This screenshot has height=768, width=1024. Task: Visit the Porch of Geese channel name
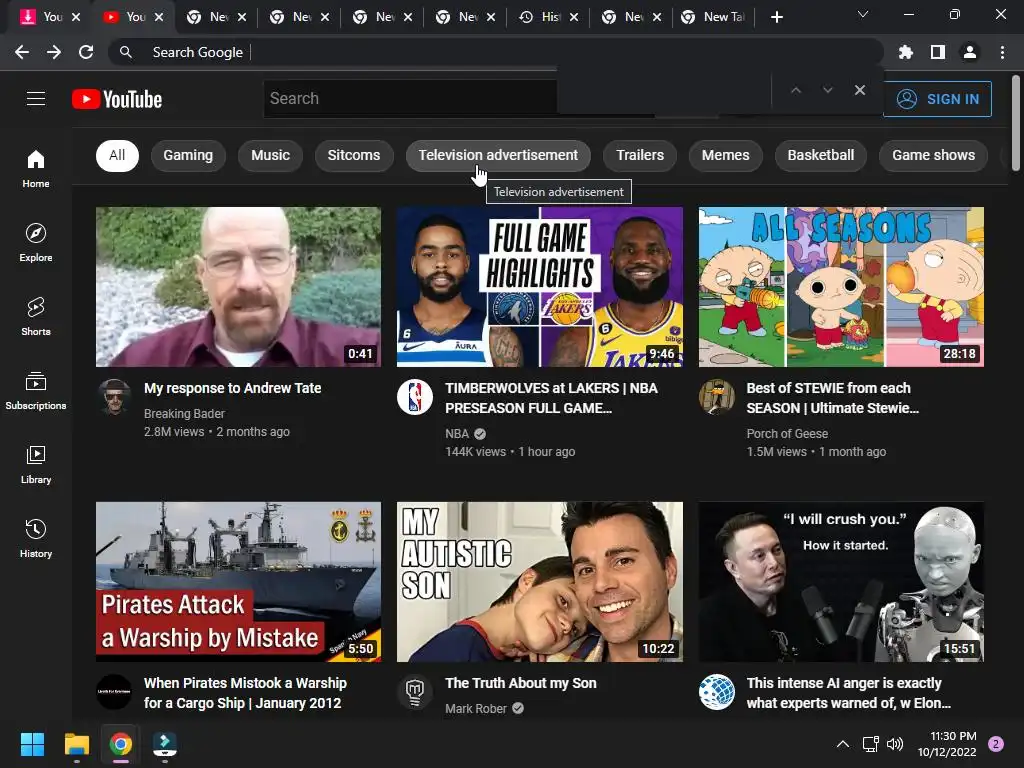[x=787, y=434]
